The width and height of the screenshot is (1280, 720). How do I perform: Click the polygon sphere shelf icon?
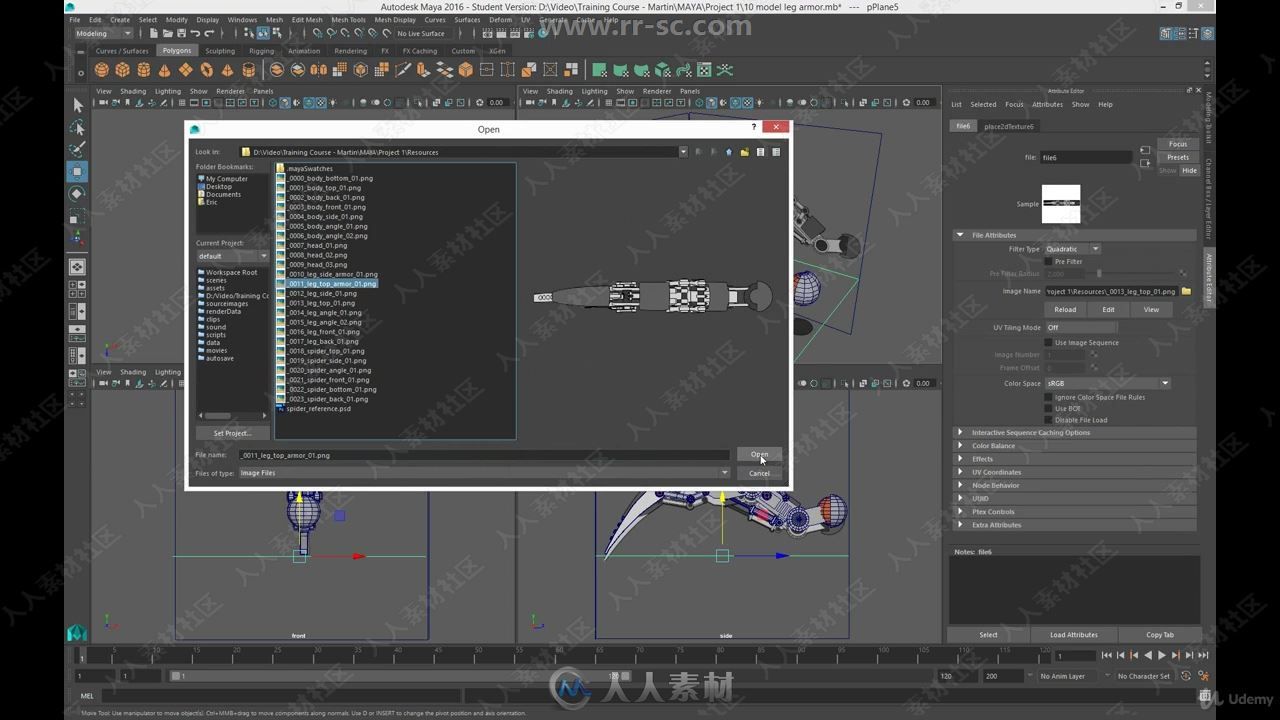coord(101,70)
